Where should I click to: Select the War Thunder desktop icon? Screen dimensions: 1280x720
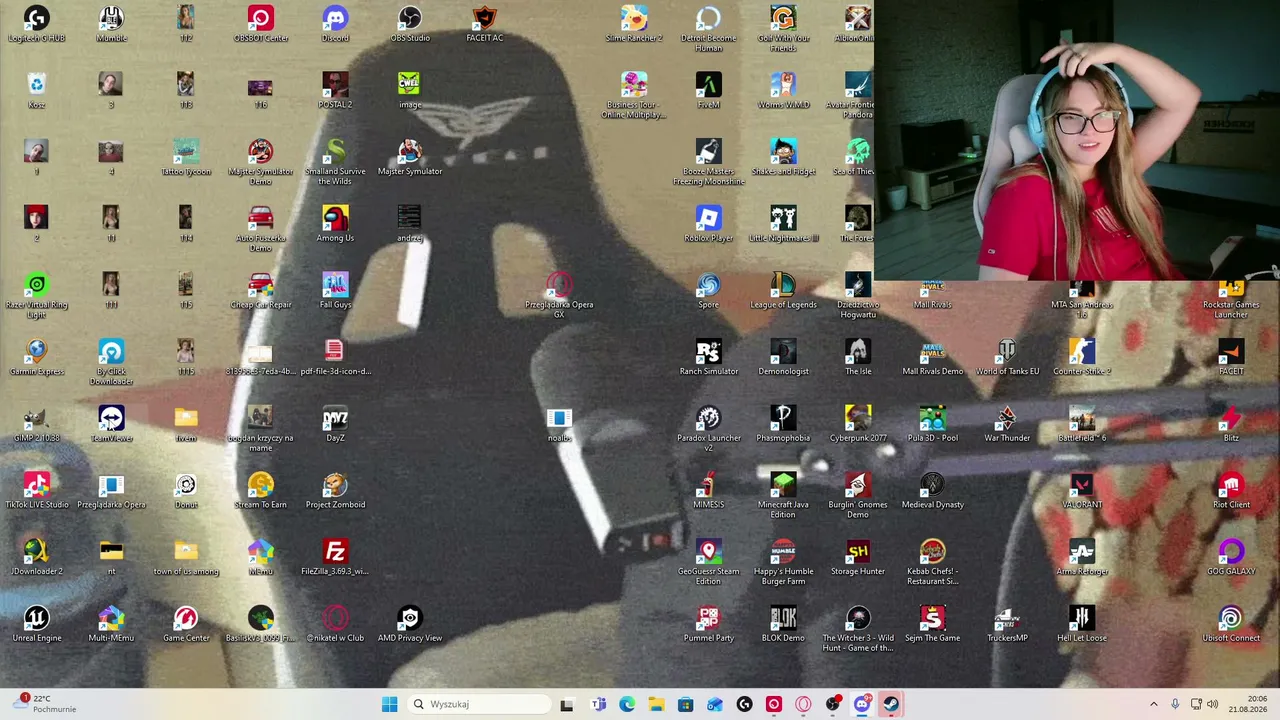tap(1007, 425)
